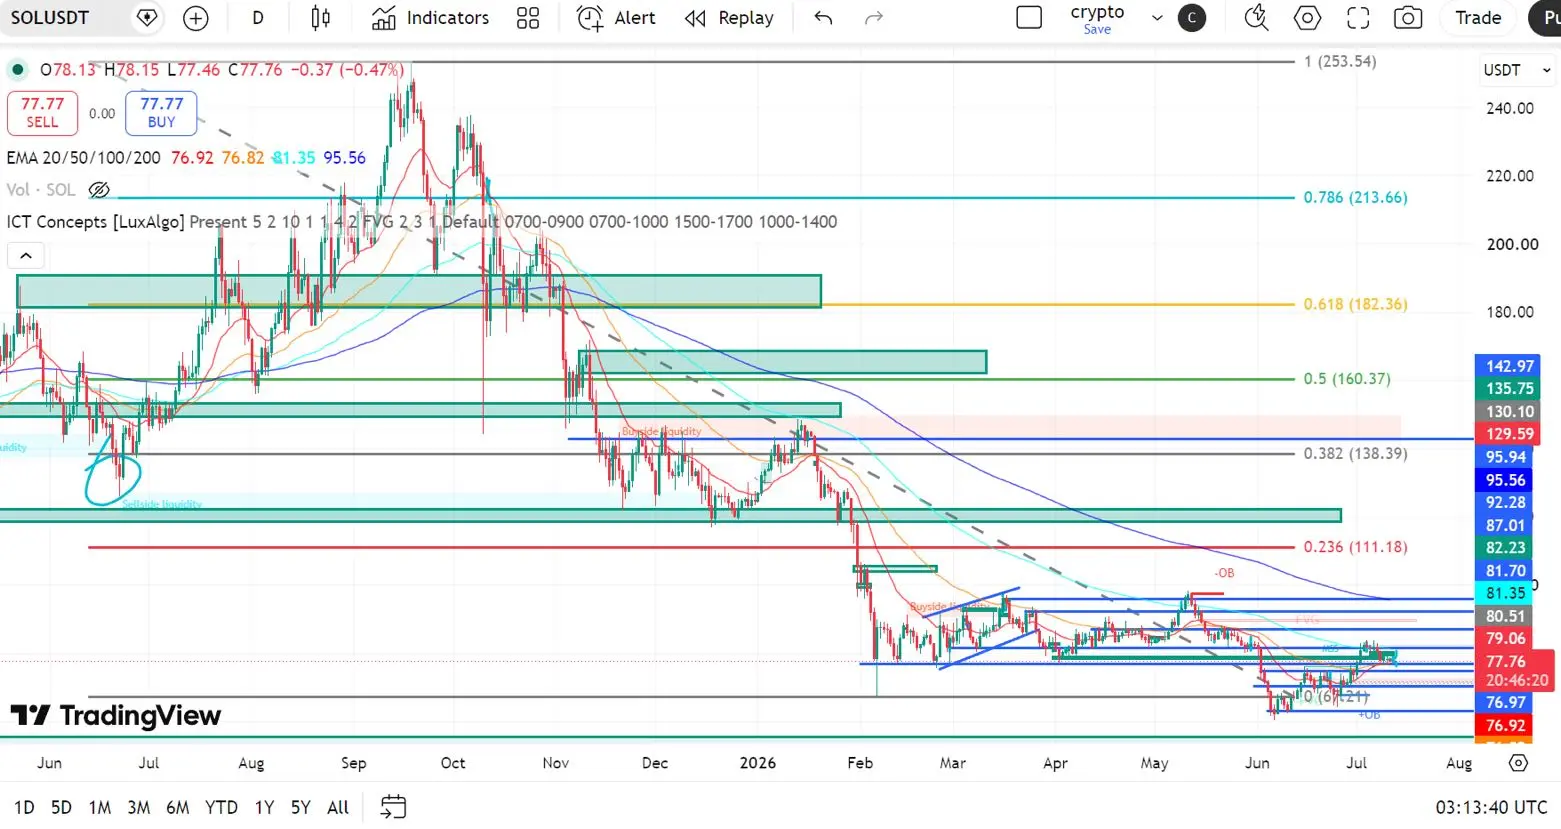
Task: Open the 03:13:40 UTC timezone menu
Action: click(1491, 807)
